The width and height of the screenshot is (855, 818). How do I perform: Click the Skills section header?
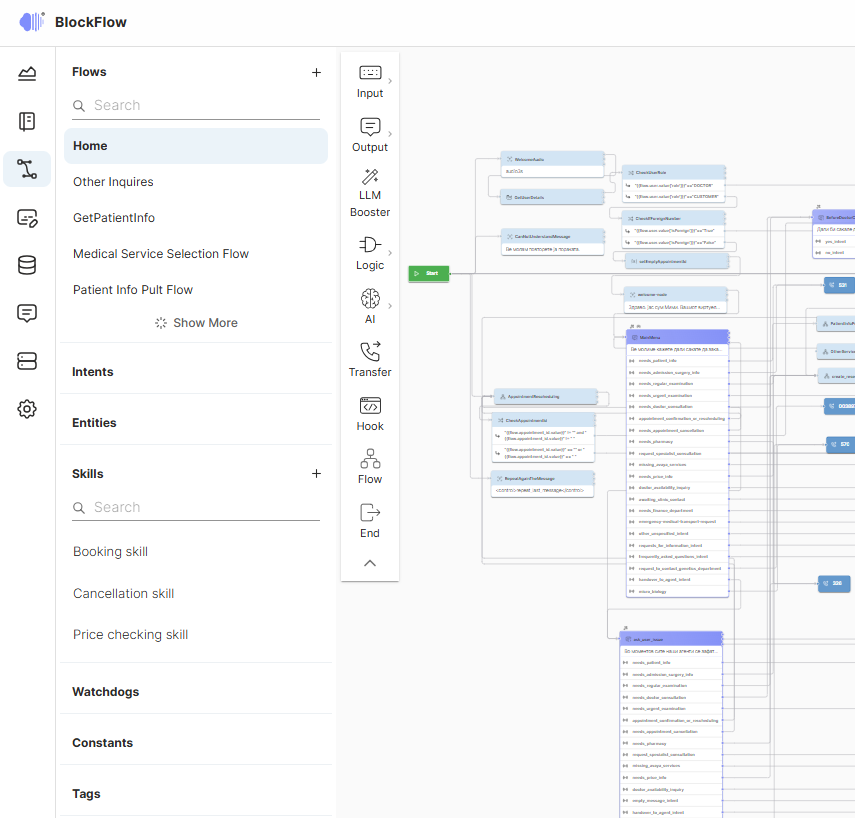[87, 473]
